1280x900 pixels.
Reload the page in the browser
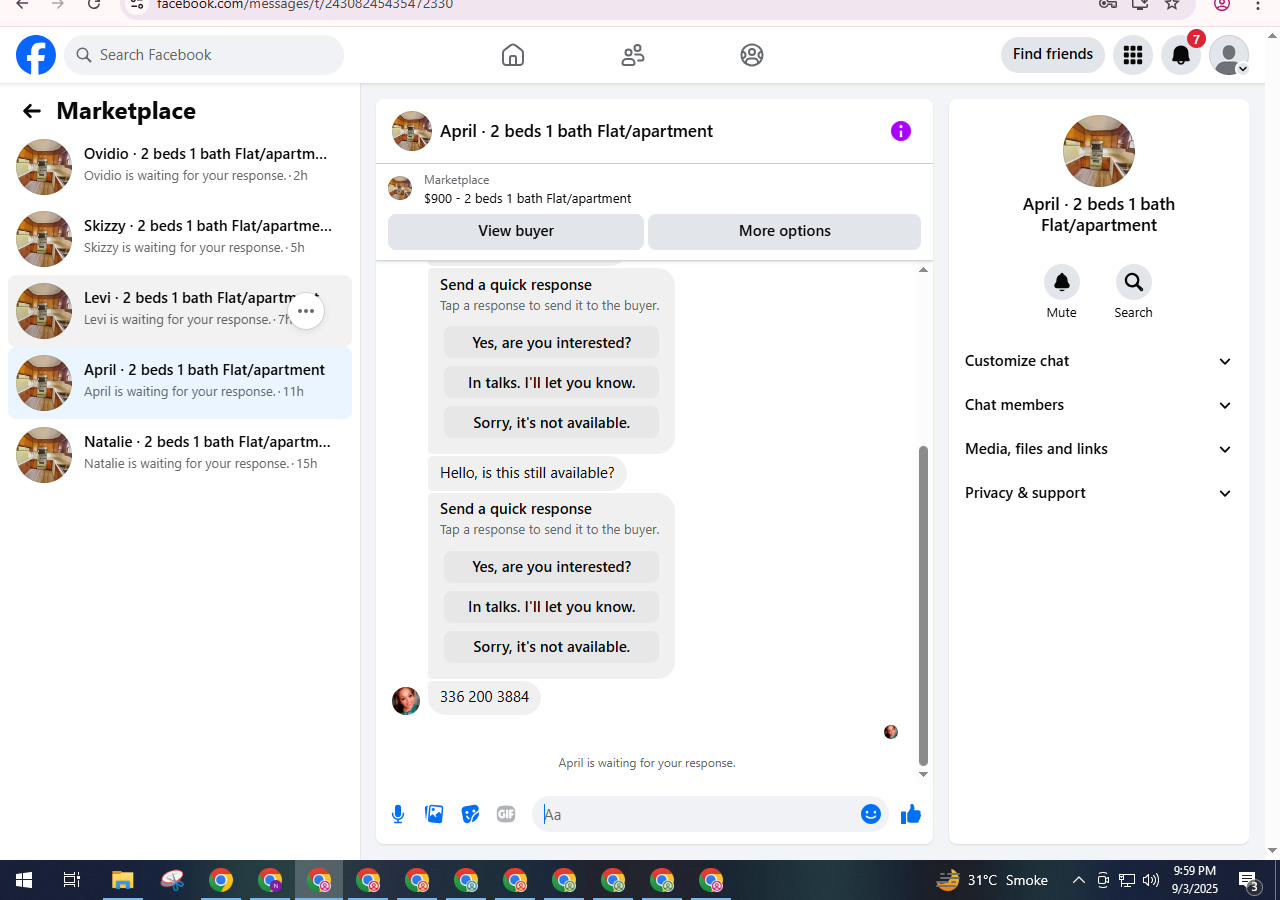[94, 4]
